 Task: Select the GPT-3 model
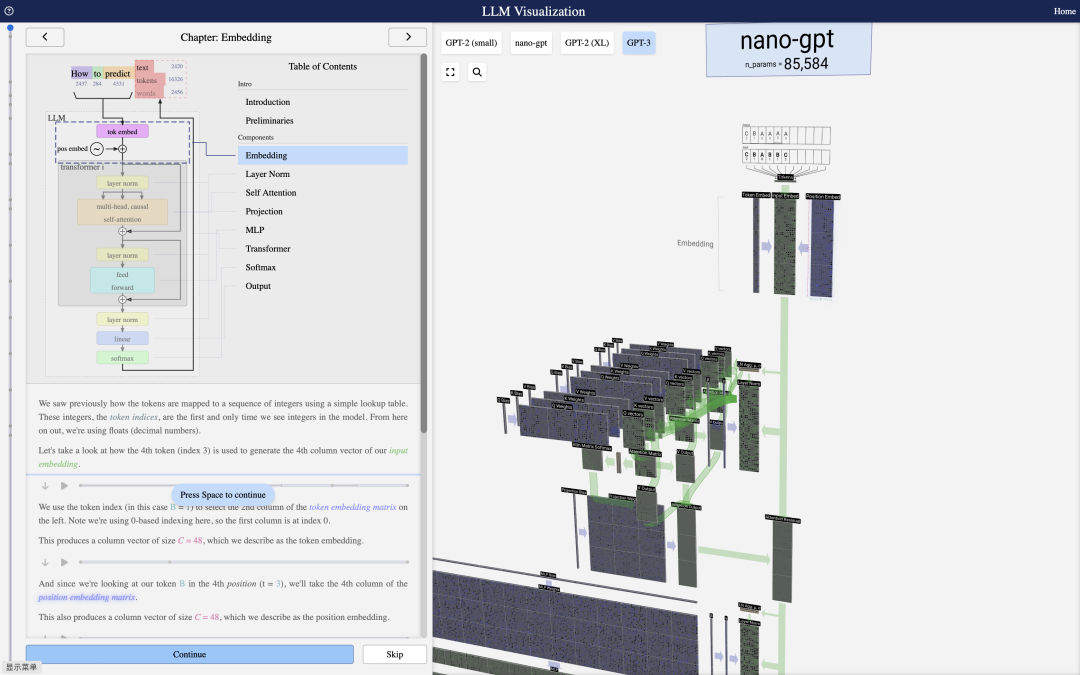(x=638, y=43)
